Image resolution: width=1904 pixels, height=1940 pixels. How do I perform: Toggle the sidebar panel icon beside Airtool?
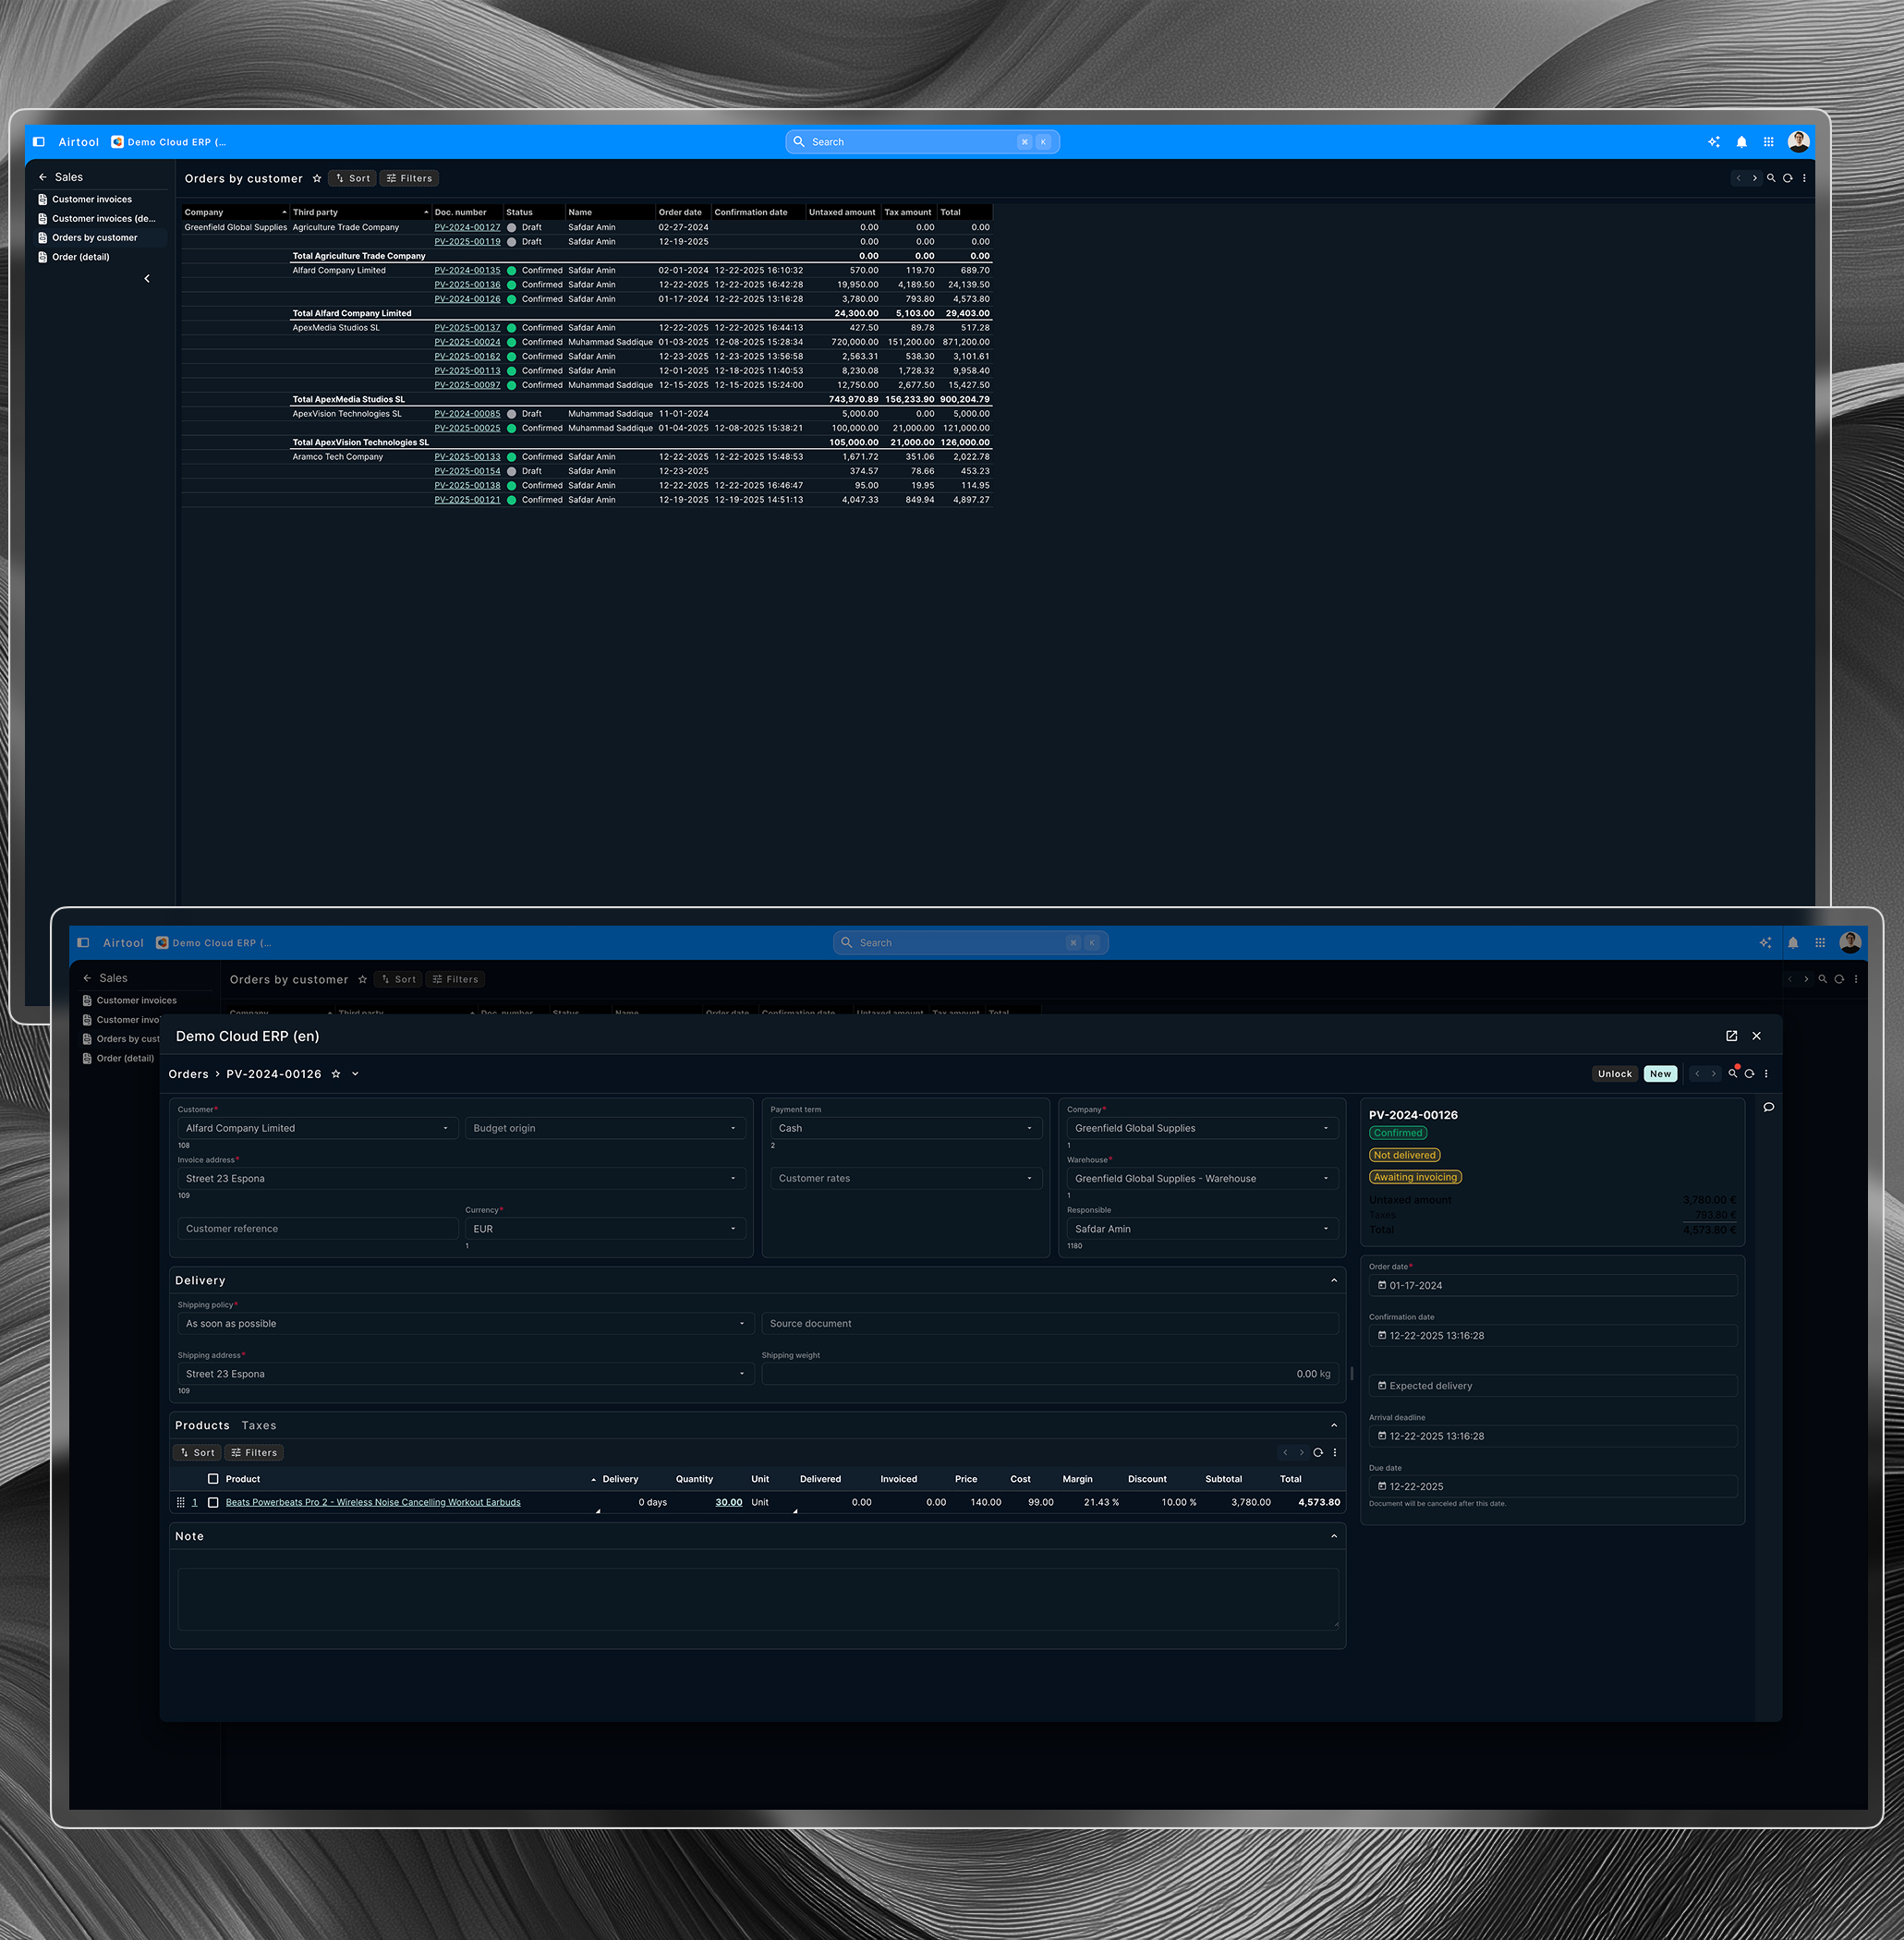[39, 142]
